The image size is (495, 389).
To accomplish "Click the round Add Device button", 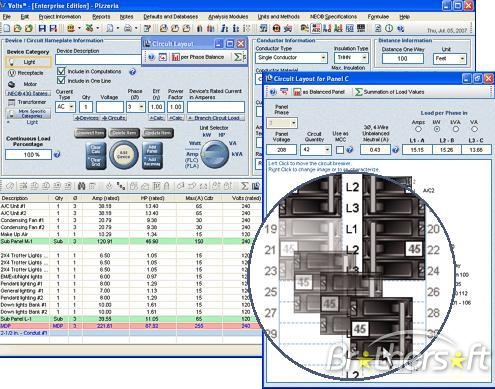I will click(124, 155).
